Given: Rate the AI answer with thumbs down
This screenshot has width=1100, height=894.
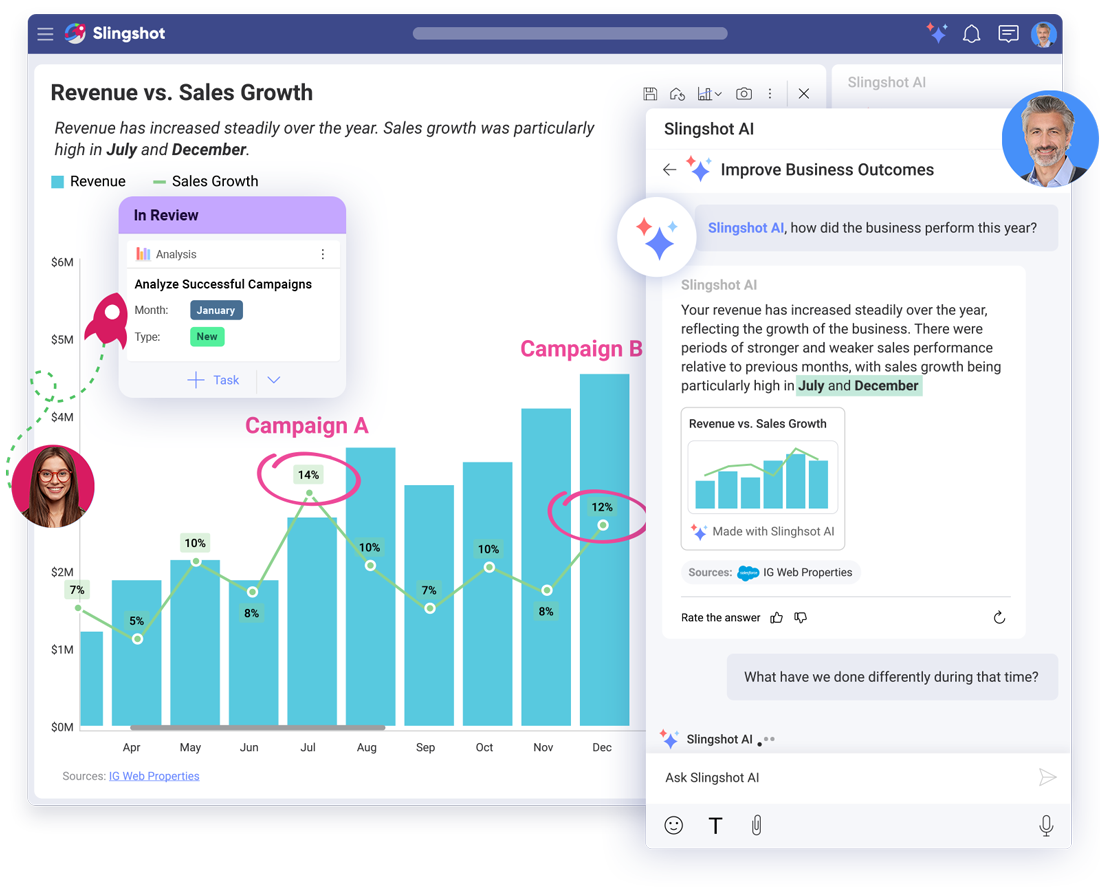Looking at the screenshot, I should tap(800, 617).
